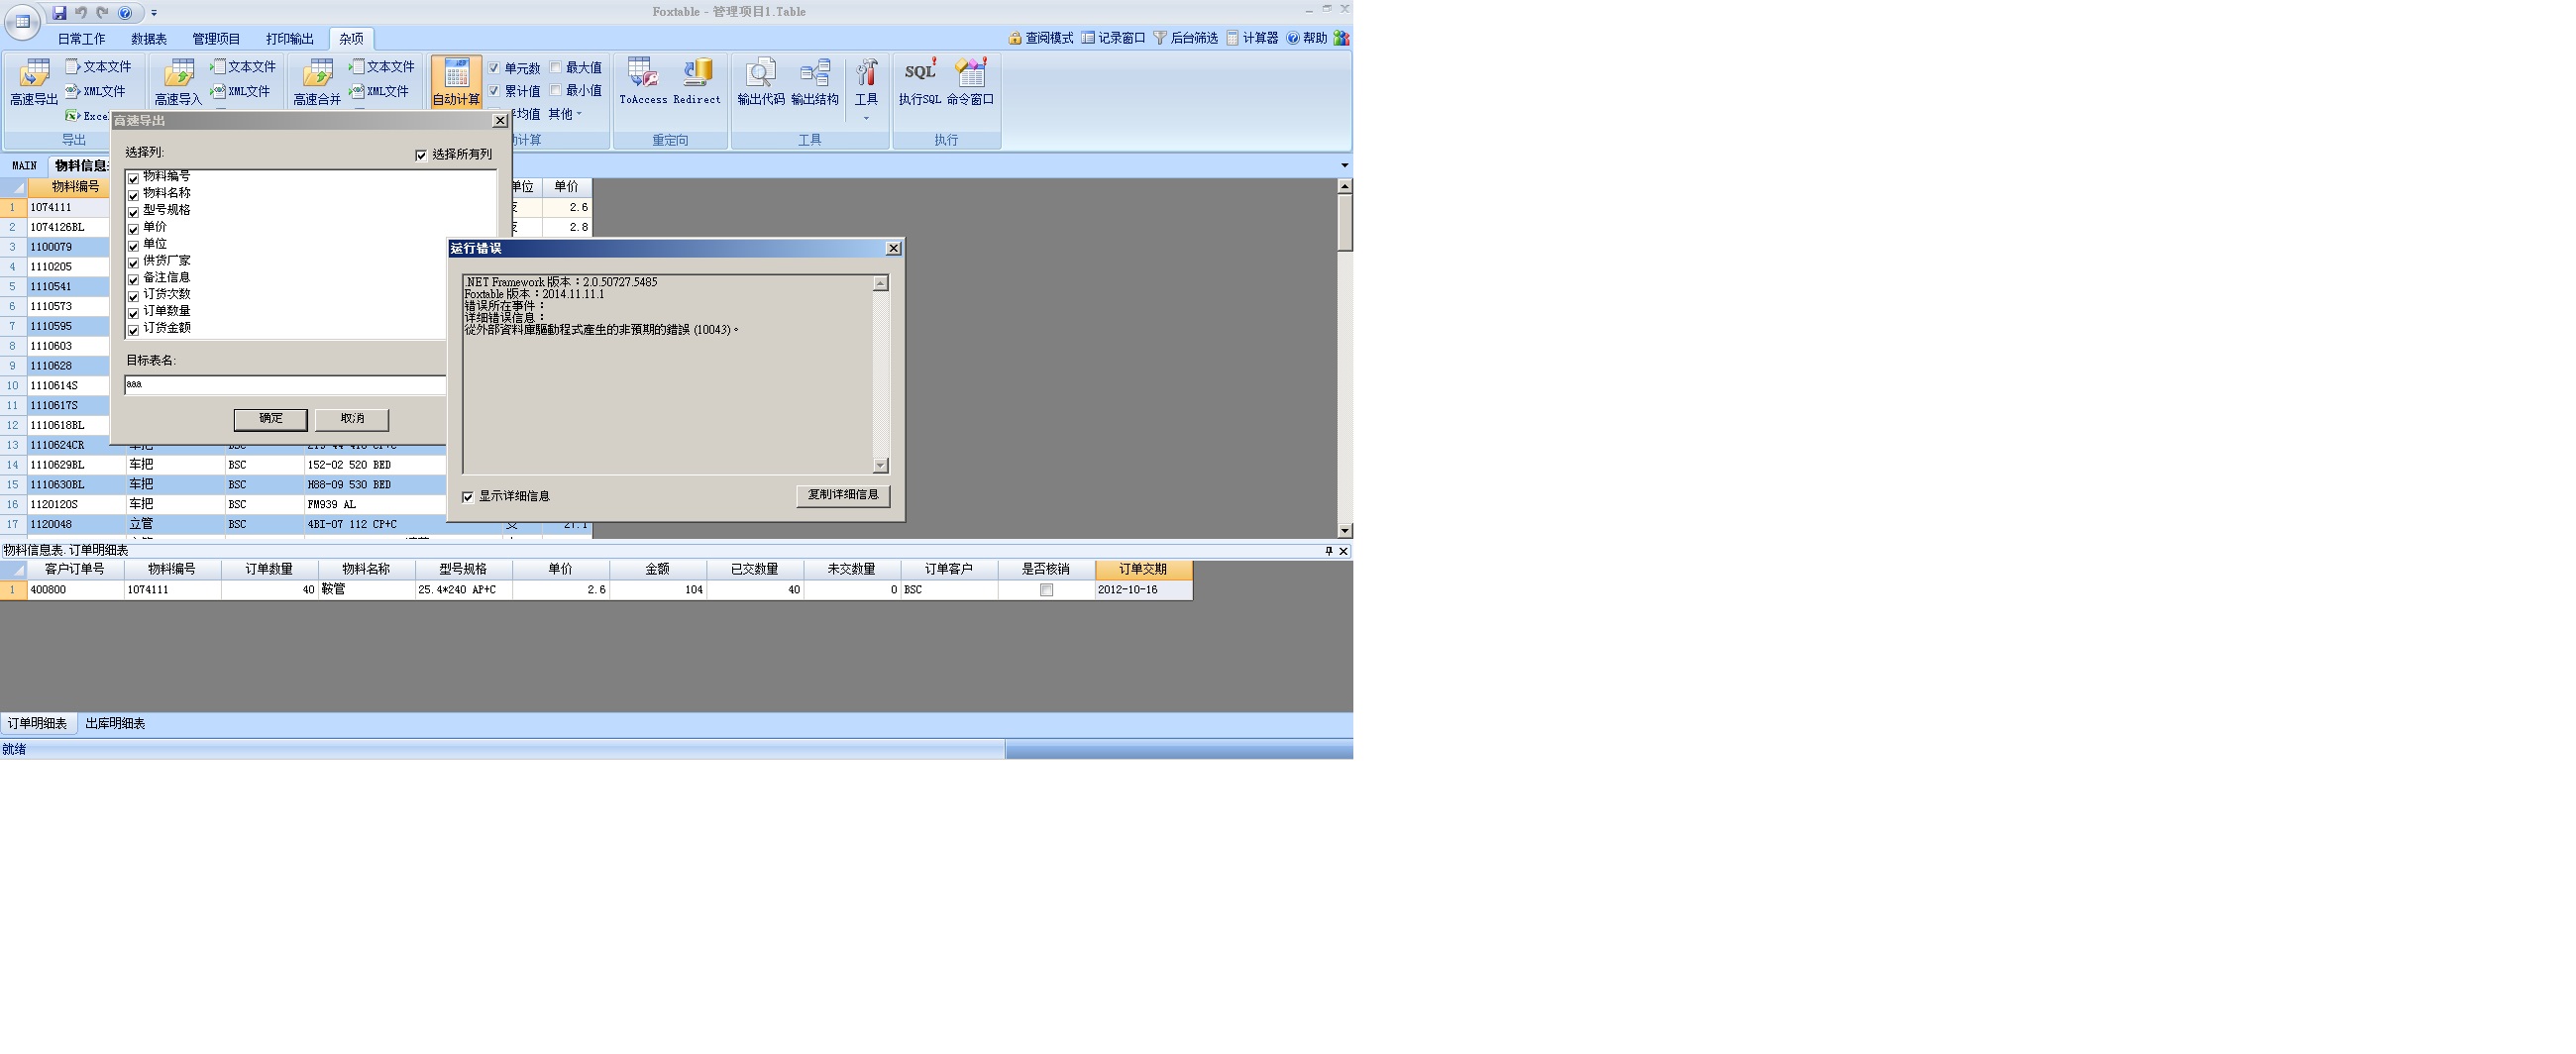The image size is (2576, 1054).
Task: Click the Redirect database icon
Action: click(697, 80)
